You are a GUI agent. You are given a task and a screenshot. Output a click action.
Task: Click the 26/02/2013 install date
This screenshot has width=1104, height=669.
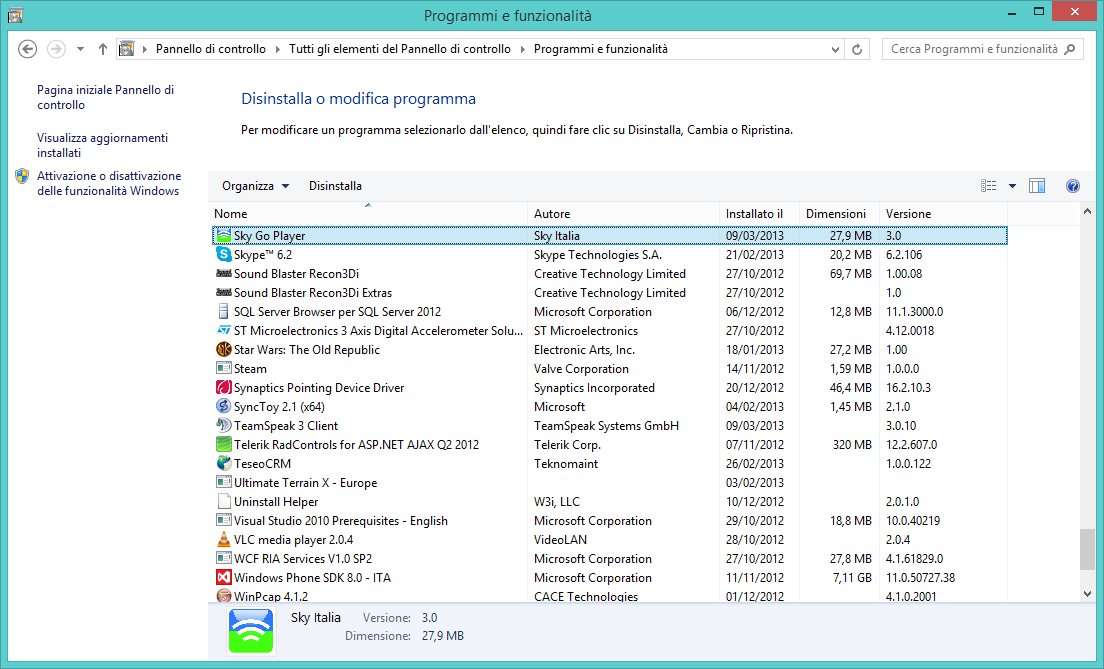coord(755,464)
